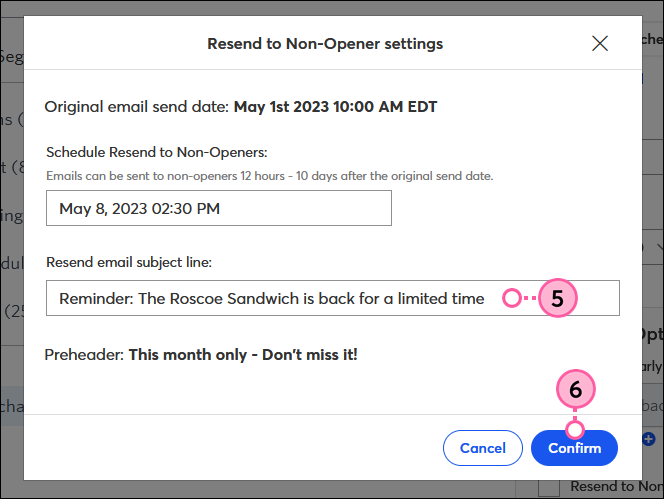Image resolution: width=664 pixels, height=499 pixels.
Task: Close the Resend to Non-Opener settings dialog
Action: 600,44
